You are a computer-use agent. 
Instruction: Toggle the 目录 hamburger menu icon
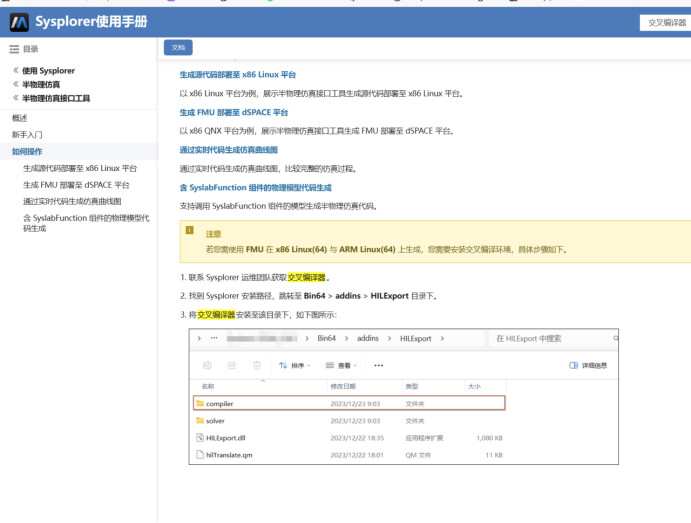(x=14, y=49)
